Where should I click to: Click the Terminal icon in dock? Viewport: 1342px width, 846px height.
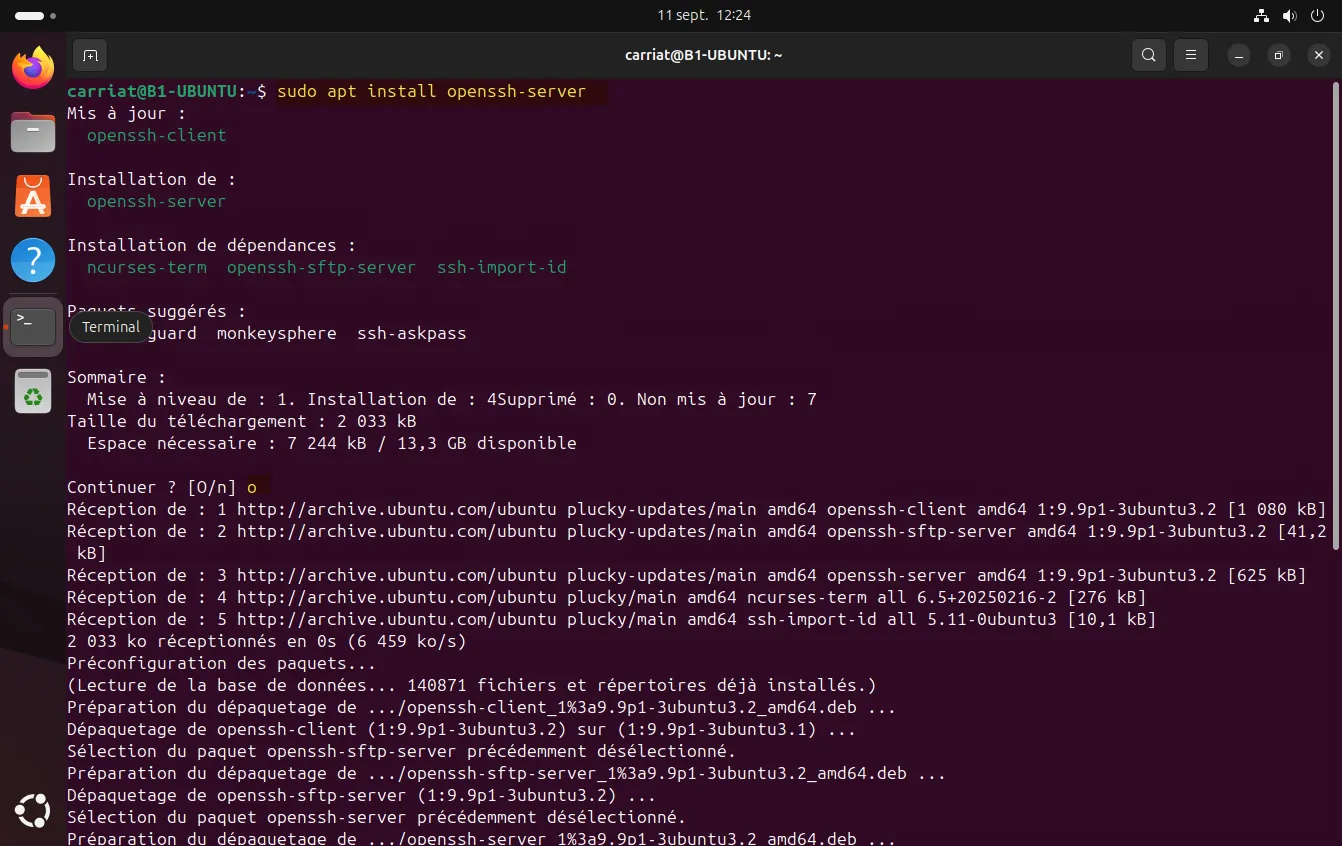(33, 326)
